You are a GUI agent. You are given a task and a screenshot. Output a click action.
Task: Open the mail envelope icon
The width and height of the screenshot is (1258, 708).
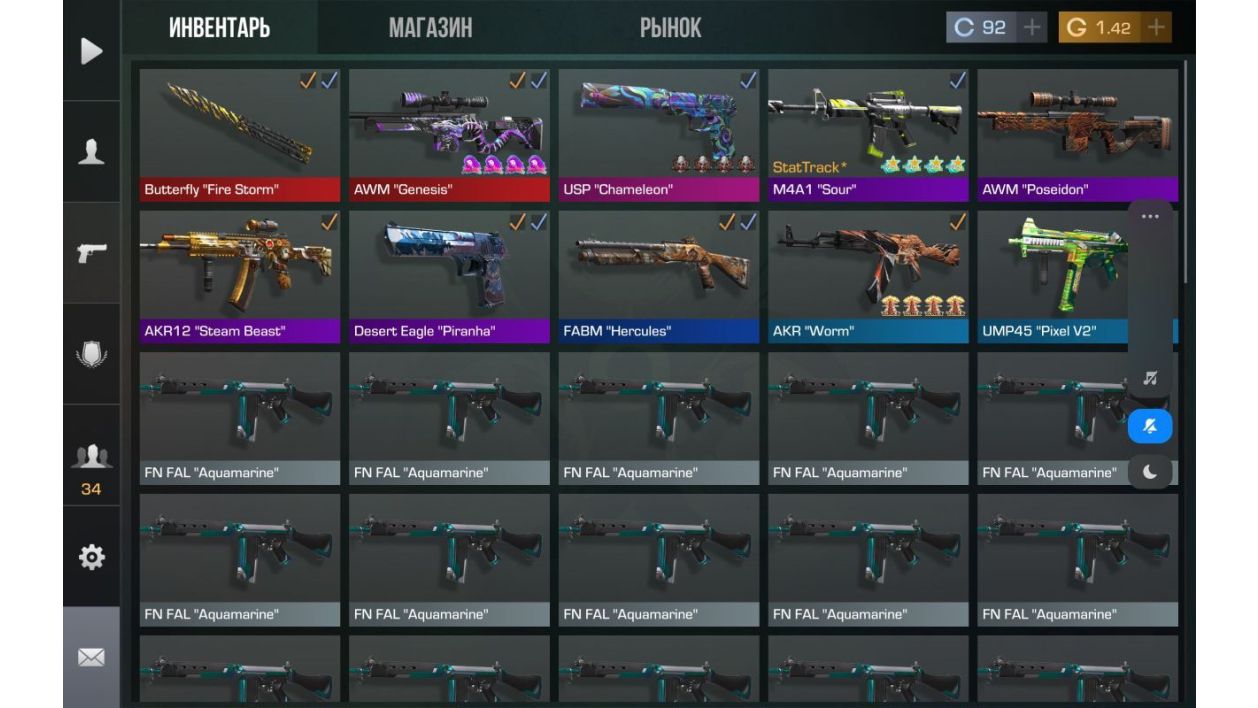coord(91,657)
